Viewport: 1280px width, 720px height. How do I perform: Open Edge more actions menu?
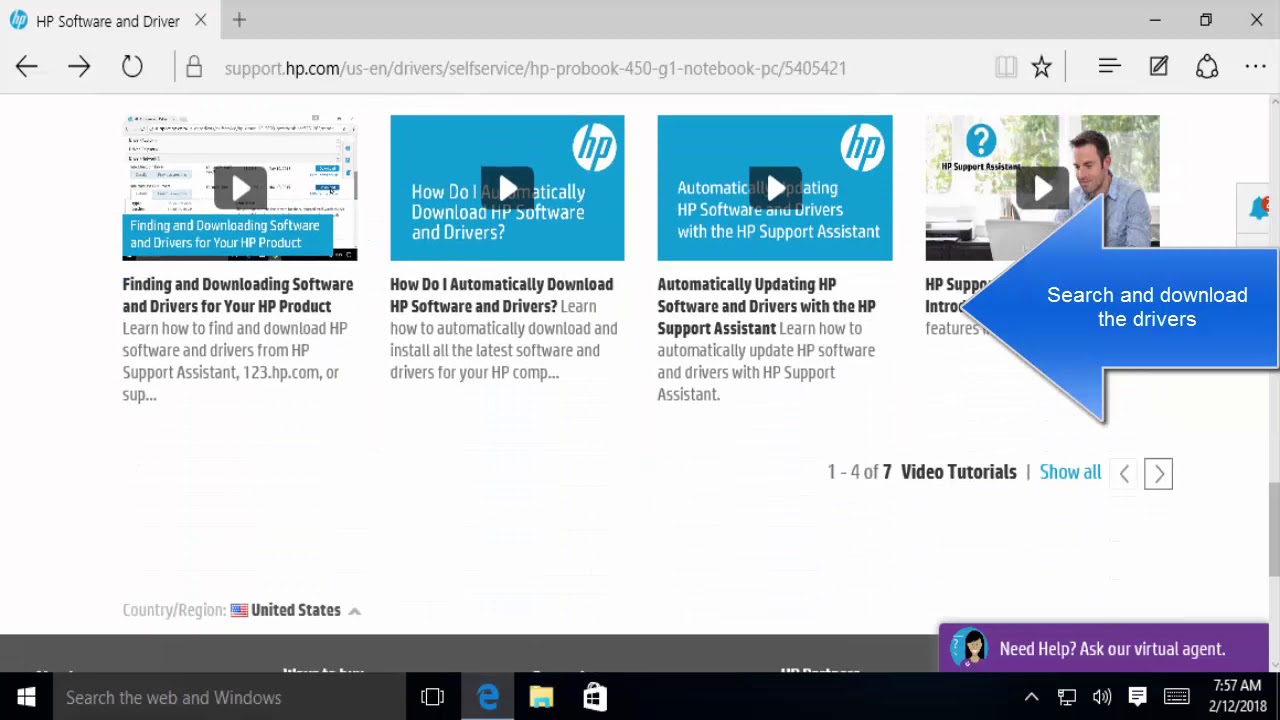[1256, 67]
